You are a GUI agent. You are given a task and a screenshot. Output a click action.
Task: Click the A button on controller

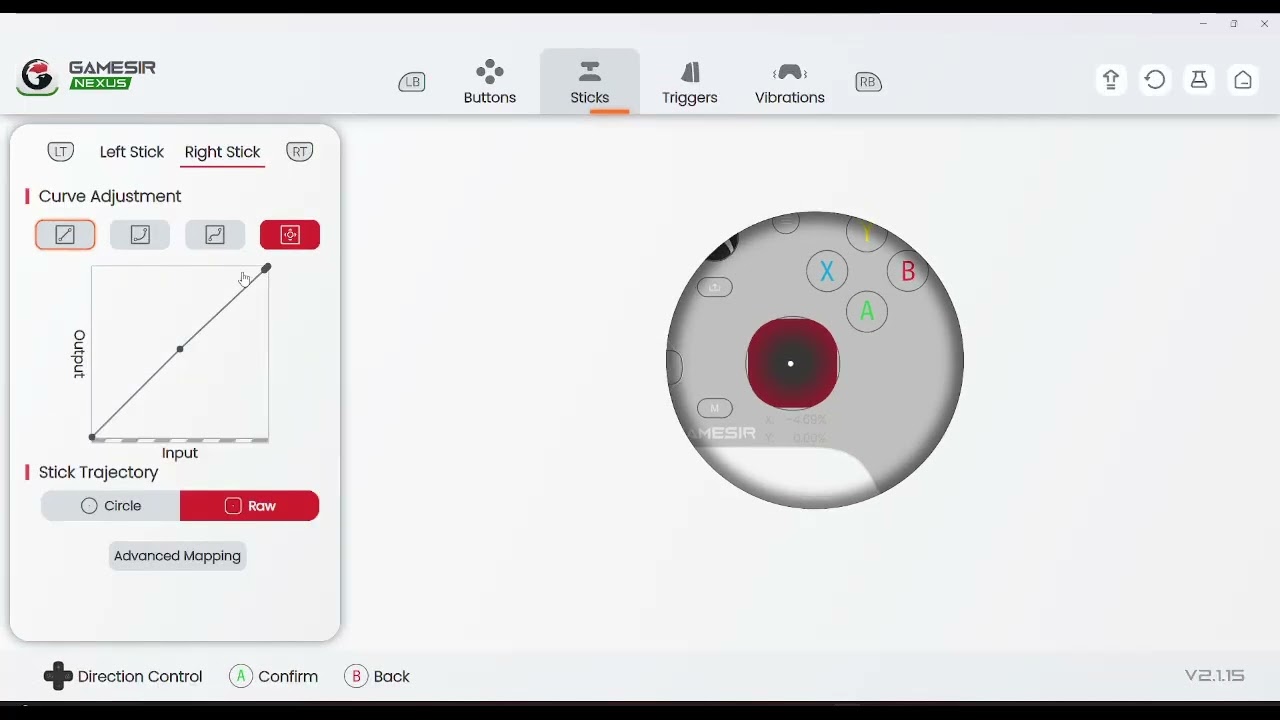click(867, 312)
